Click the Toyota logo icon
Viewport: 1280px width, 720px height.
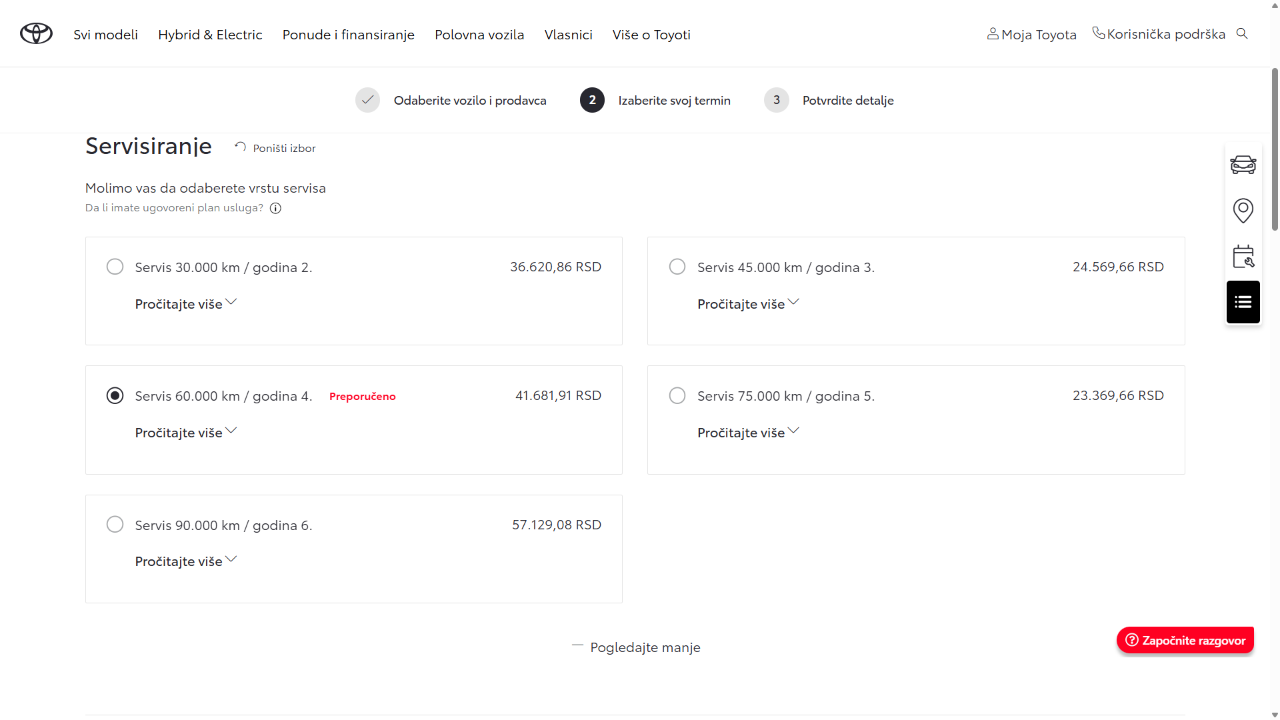tap(36, 34)
